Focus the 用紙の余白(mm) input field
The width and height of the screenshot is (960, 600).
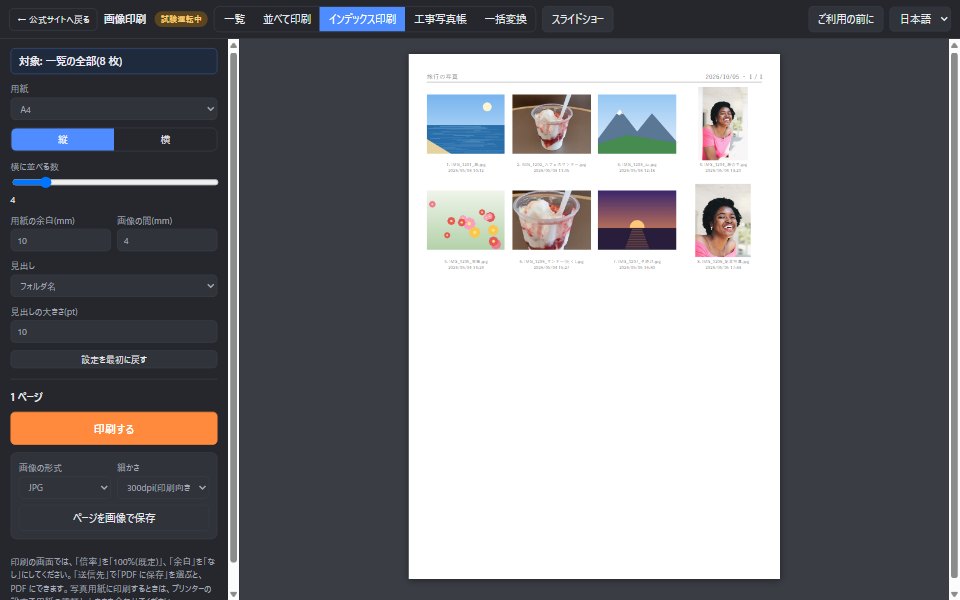[61, 241]
